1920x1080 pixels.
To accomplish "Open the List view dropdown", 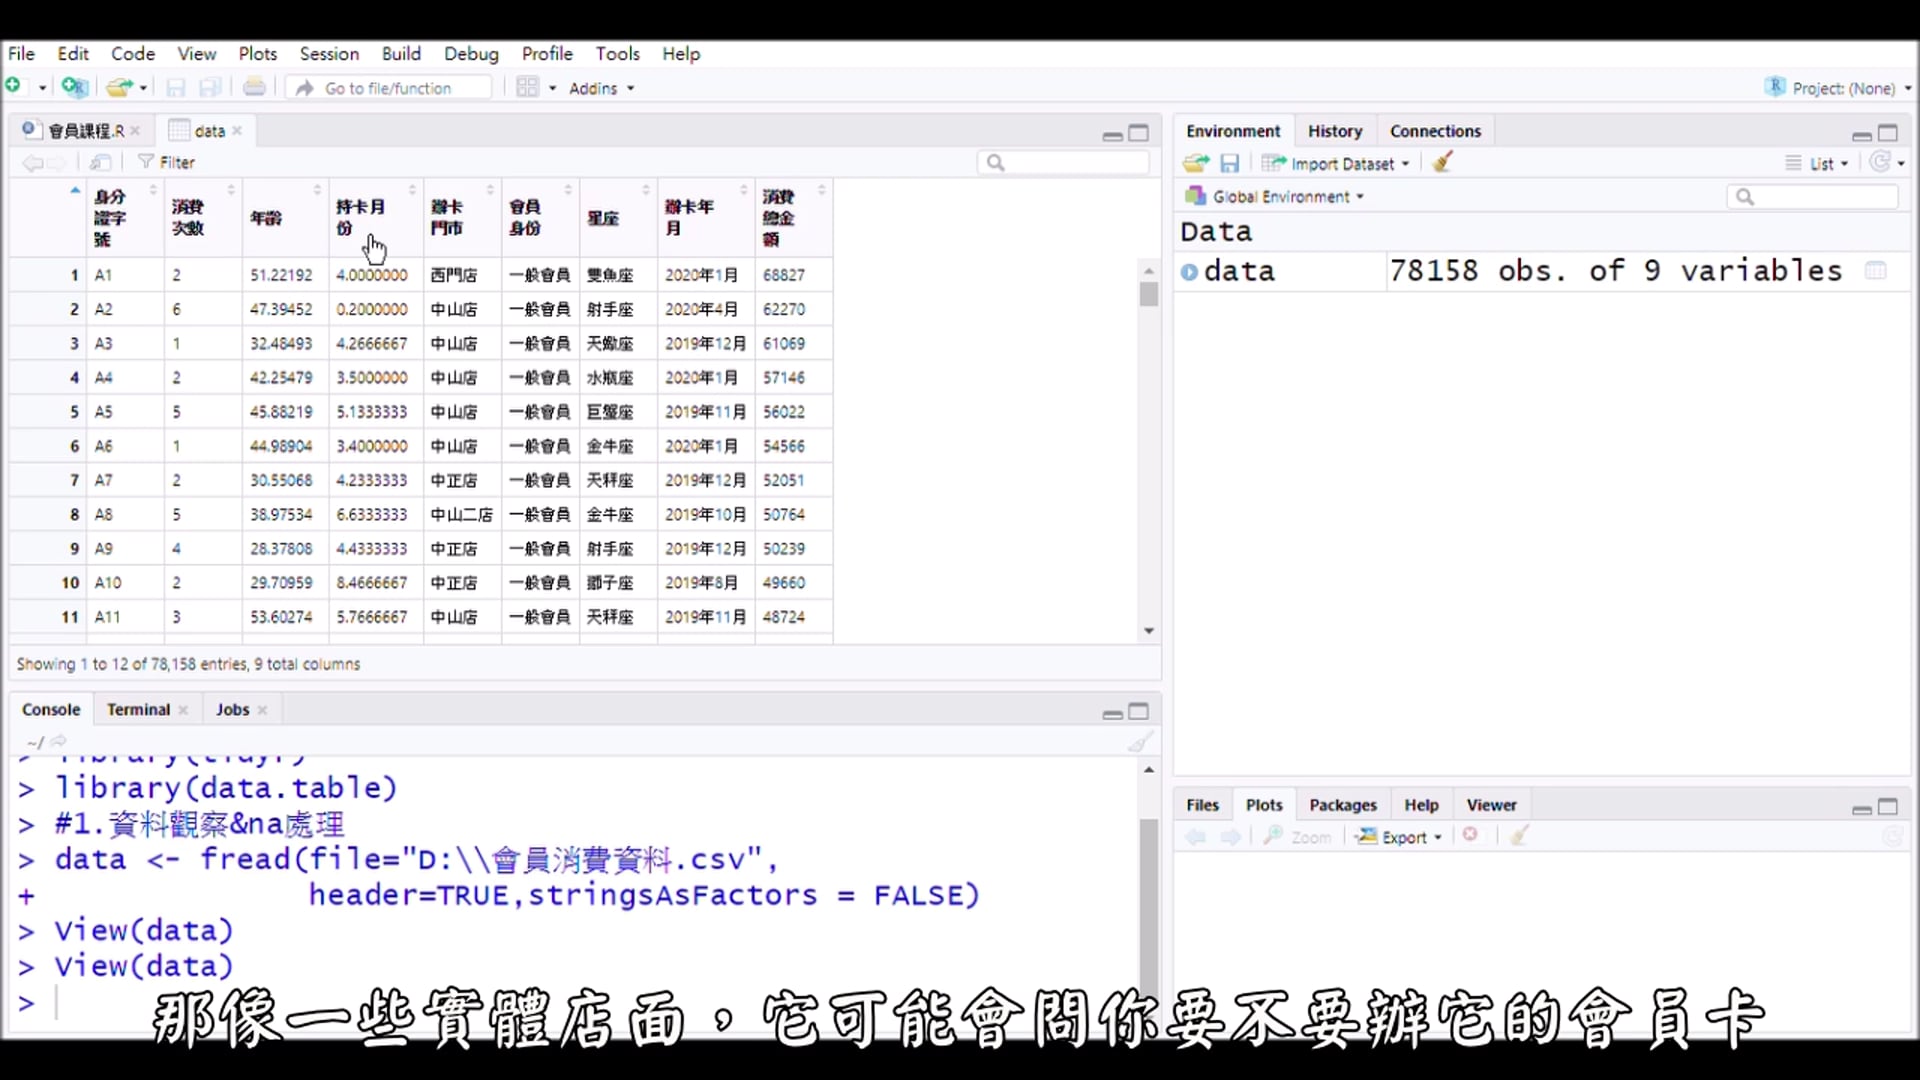I will (x=1821, y=164).
